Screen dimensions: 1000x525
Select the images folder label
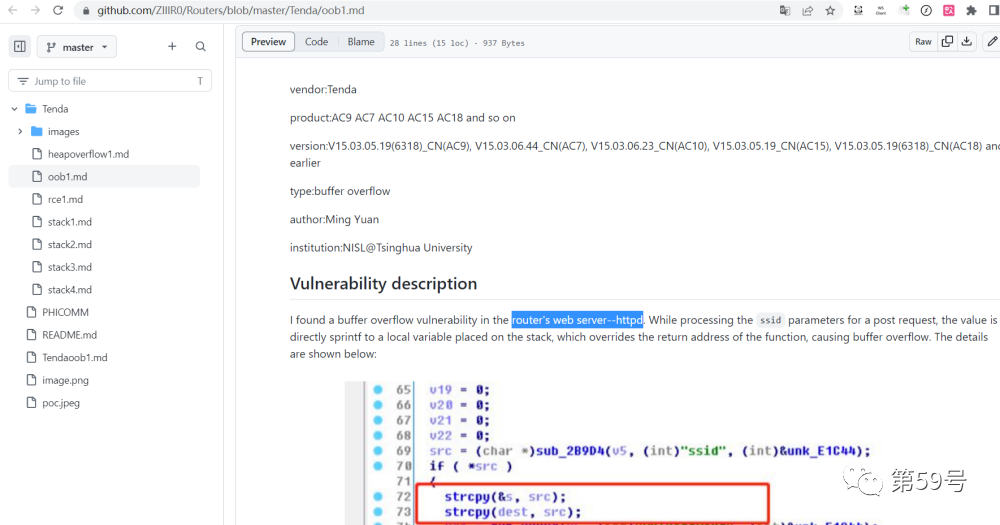[x=64, y=131]
